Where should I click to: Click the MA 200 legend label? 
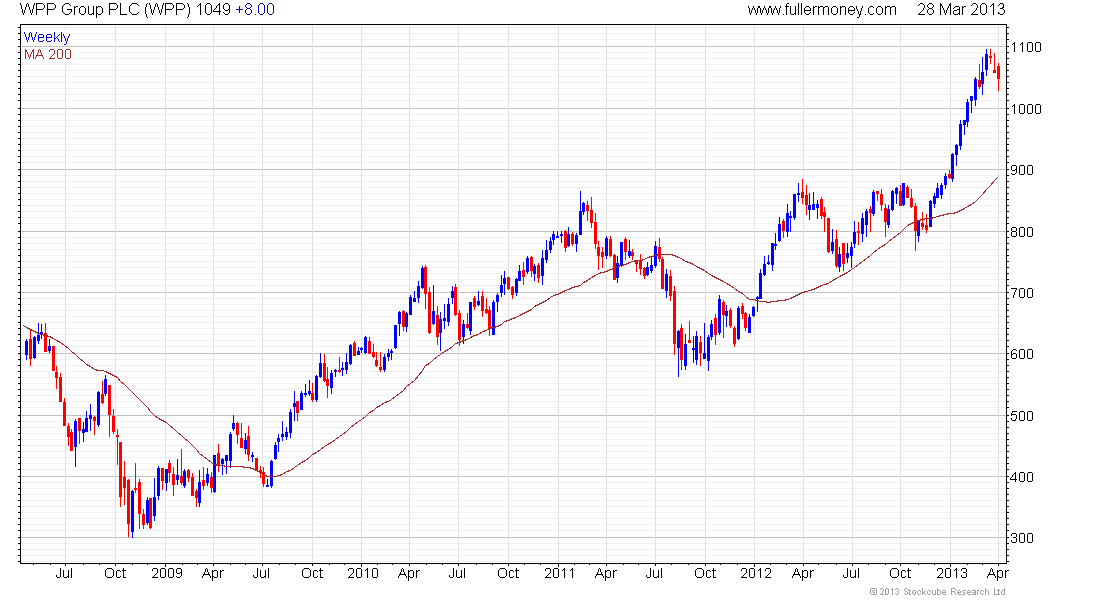48,55
